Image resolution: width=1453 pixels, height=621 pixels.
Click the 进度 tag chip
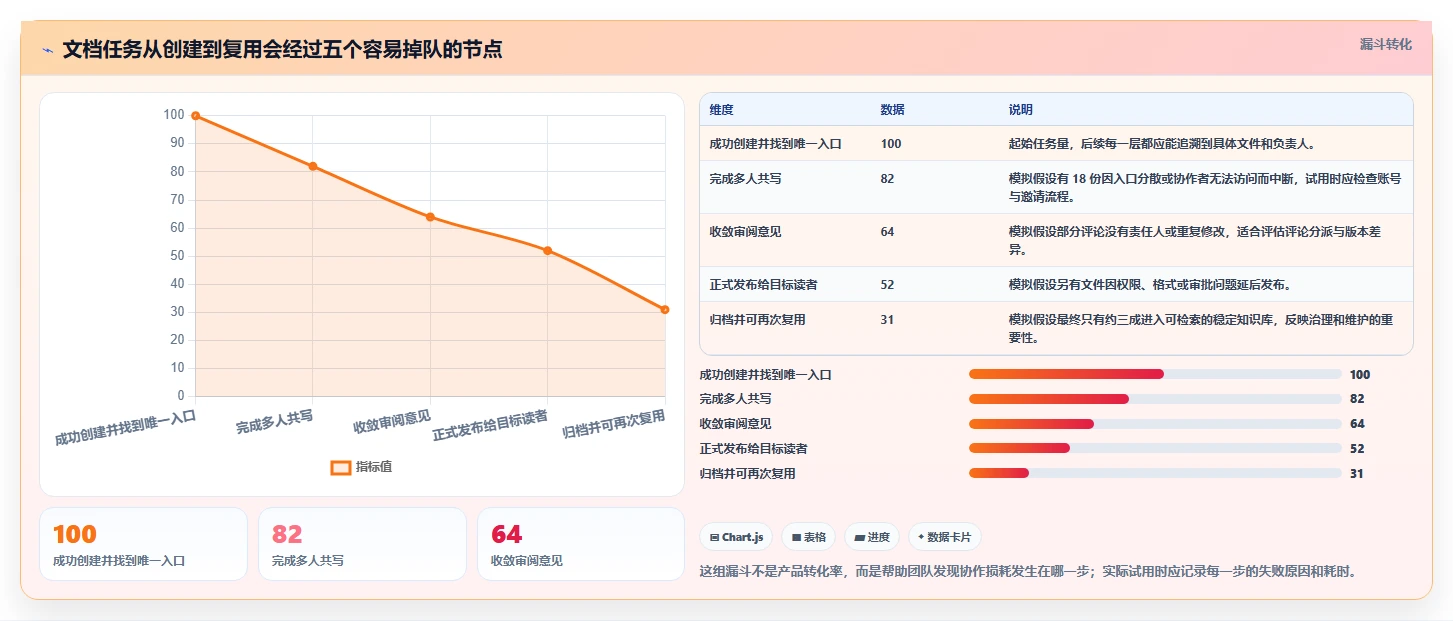[x=872, y=537]
